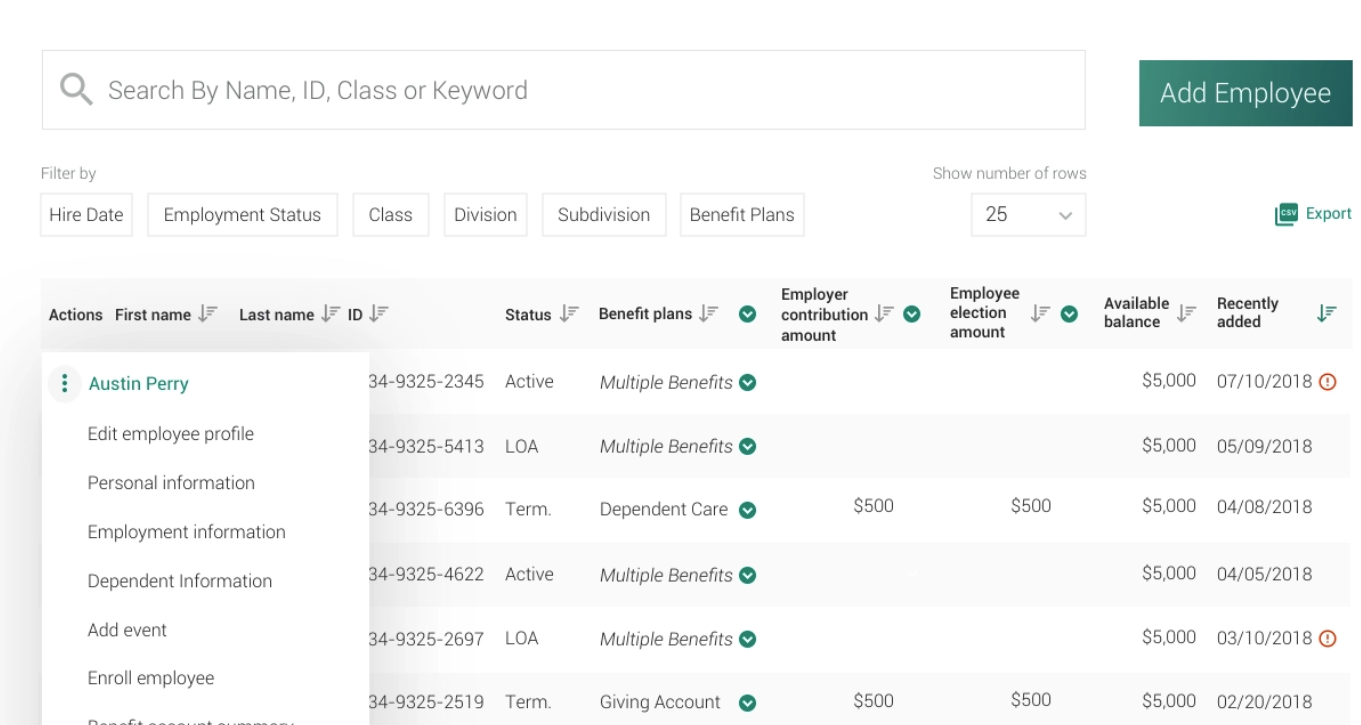
Task: Sort by Available balance
Action: tap(1186, 313)
